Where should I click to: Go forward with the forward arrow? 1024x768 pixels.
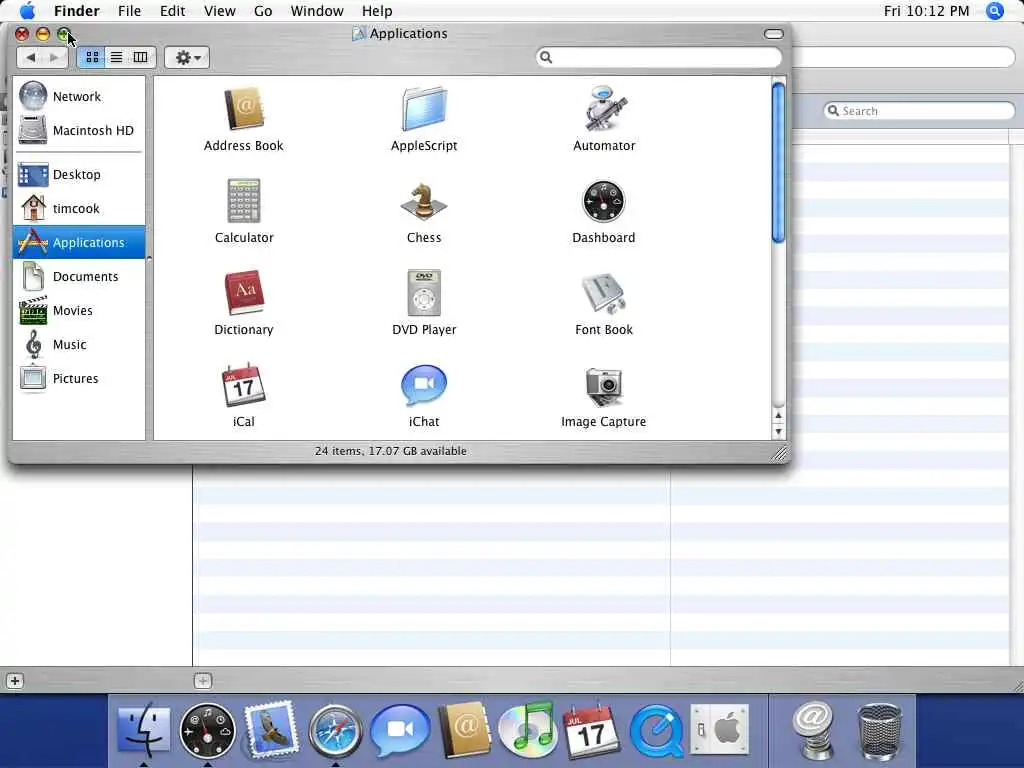54,57
